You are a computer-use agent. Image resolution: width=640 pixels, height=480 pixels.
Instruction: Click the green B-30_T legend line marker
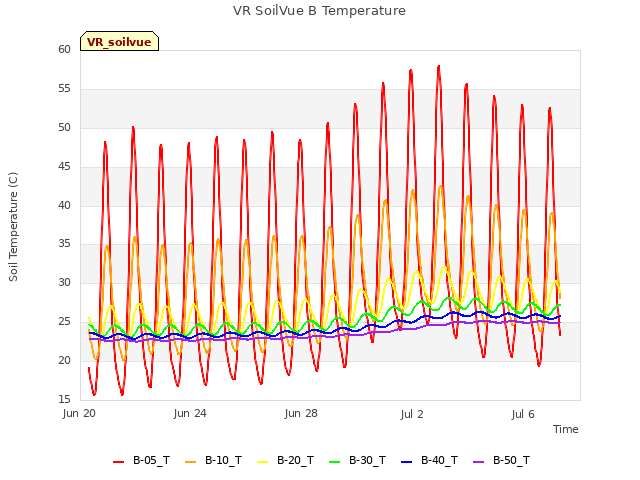334,462
